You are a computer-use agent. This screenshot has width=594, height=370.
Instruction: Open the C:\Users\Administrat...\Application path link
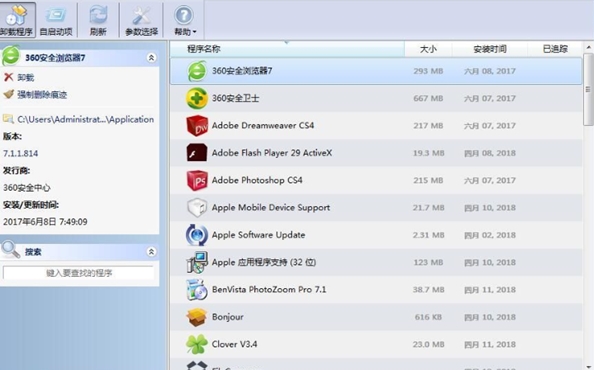click(x=78, y=119)
